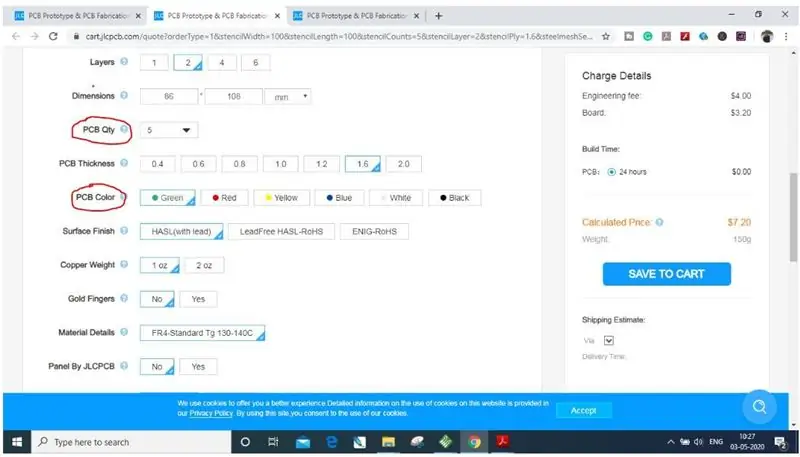
Task: Open the Calculated Price help icon
Action: coord(659,222)
